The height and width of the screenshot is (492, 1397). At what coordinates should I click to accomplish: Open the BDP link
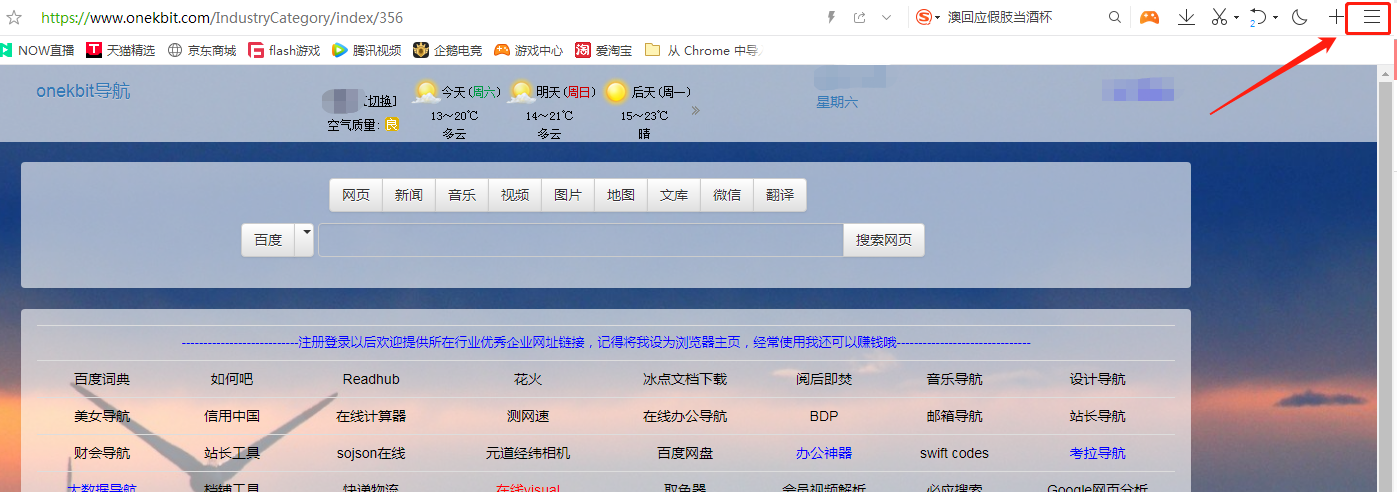(x=824, y=416)
